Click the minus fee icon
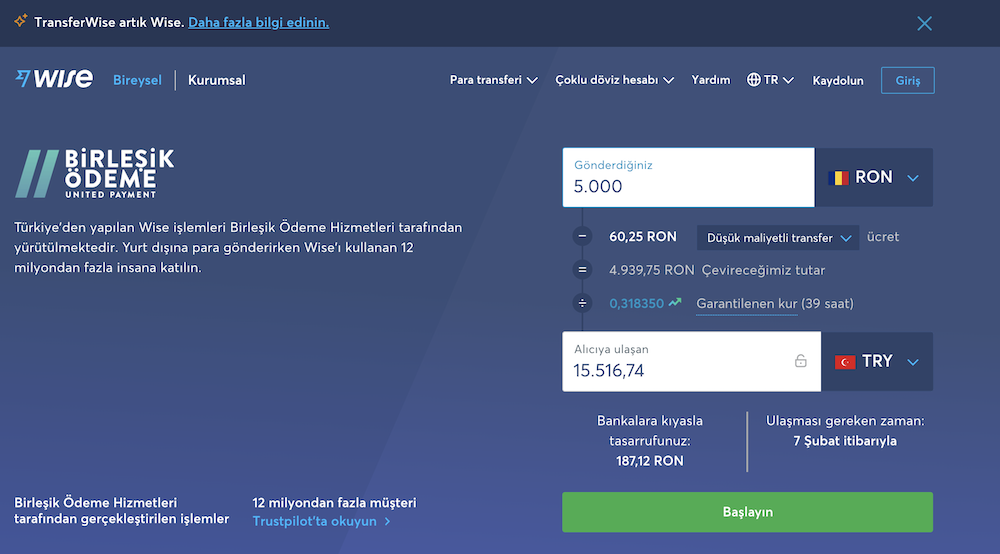This screenshot has width=1000, height=554. [x=582, y=237]
